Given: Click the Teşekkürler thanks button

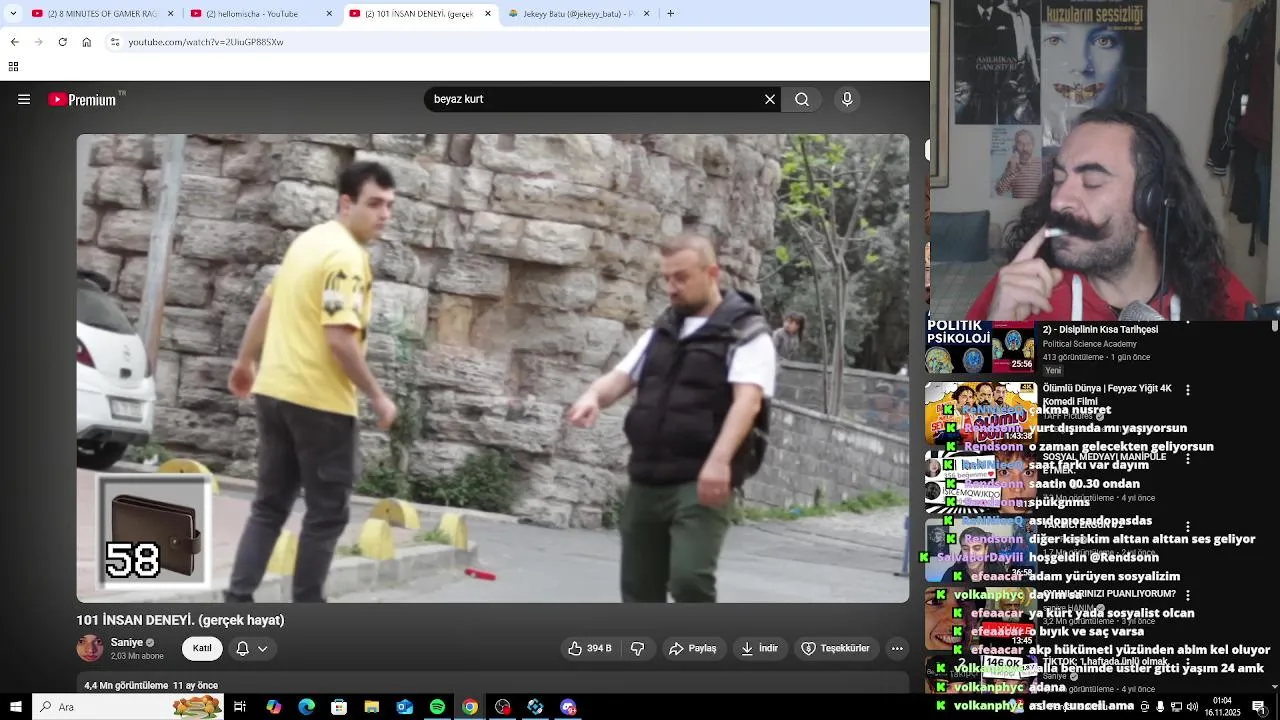Looking at the screenshot, I should pyautogui.click(x=835, y=648).
